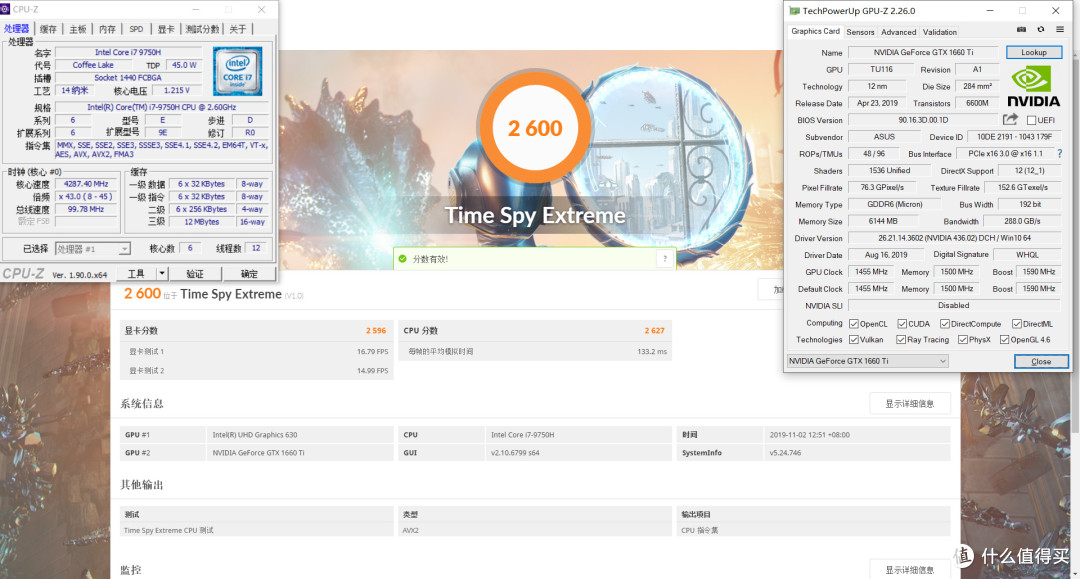Image resolution: width=1080 pixels, height=579 pixels.
Task: Click green valid-score checkmark icon
Action: click(x=403, y=259)
